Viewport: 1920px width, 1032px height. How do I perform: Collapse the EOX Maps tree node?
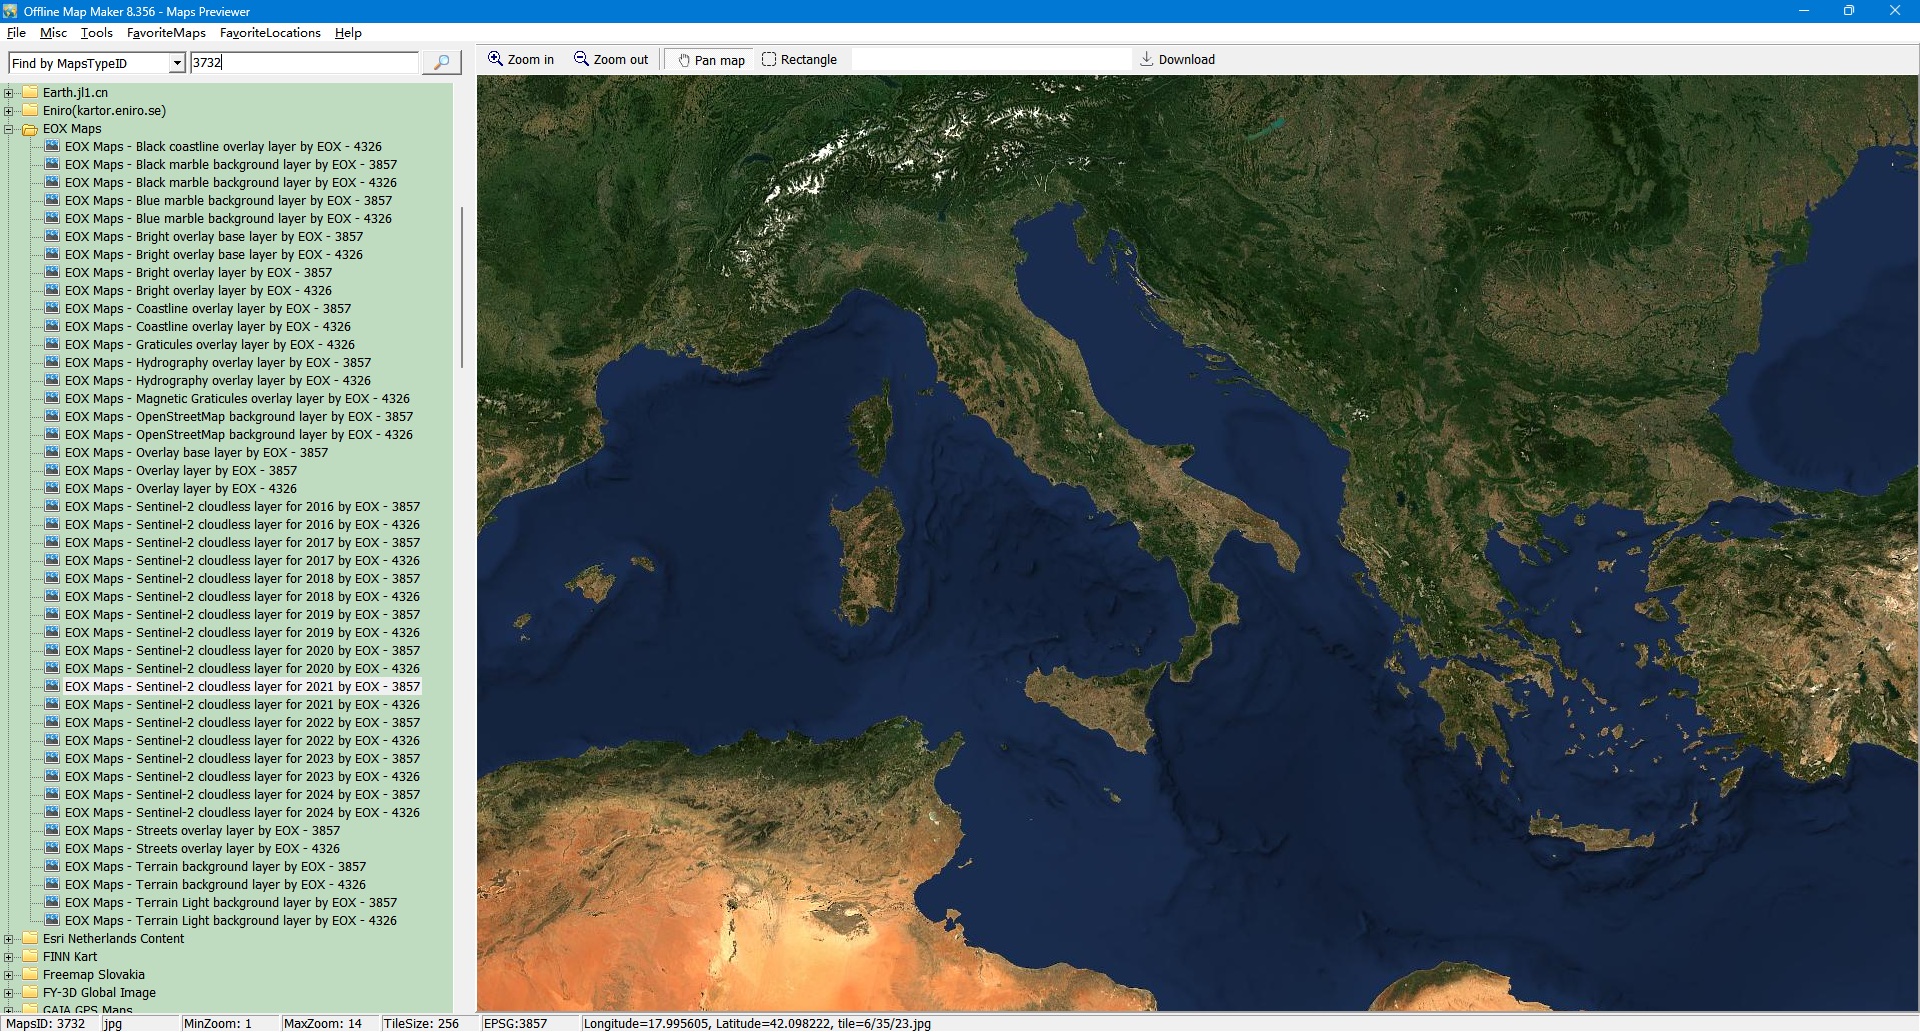click(9, 129)
